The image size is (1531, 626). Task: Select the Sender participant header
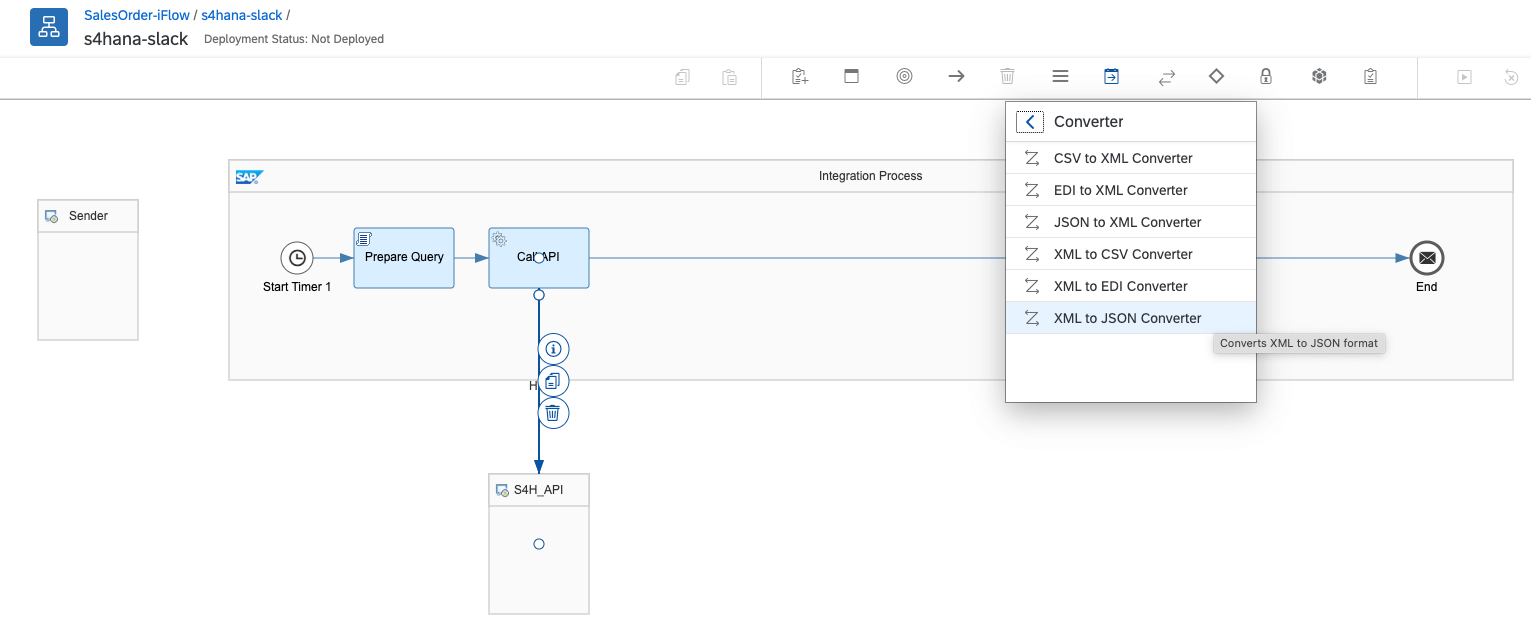tap(88, 216)
